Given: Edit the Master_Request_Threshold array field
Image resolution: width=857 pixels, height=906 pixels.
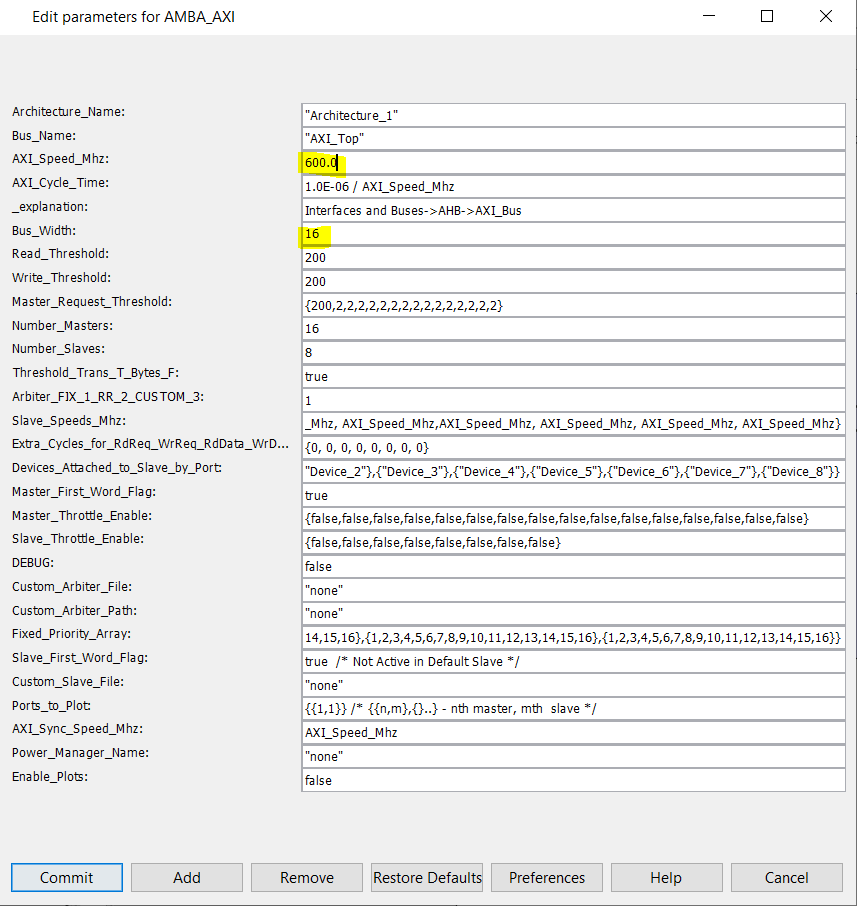Looking at the screenshot, I should pos(573,305).
